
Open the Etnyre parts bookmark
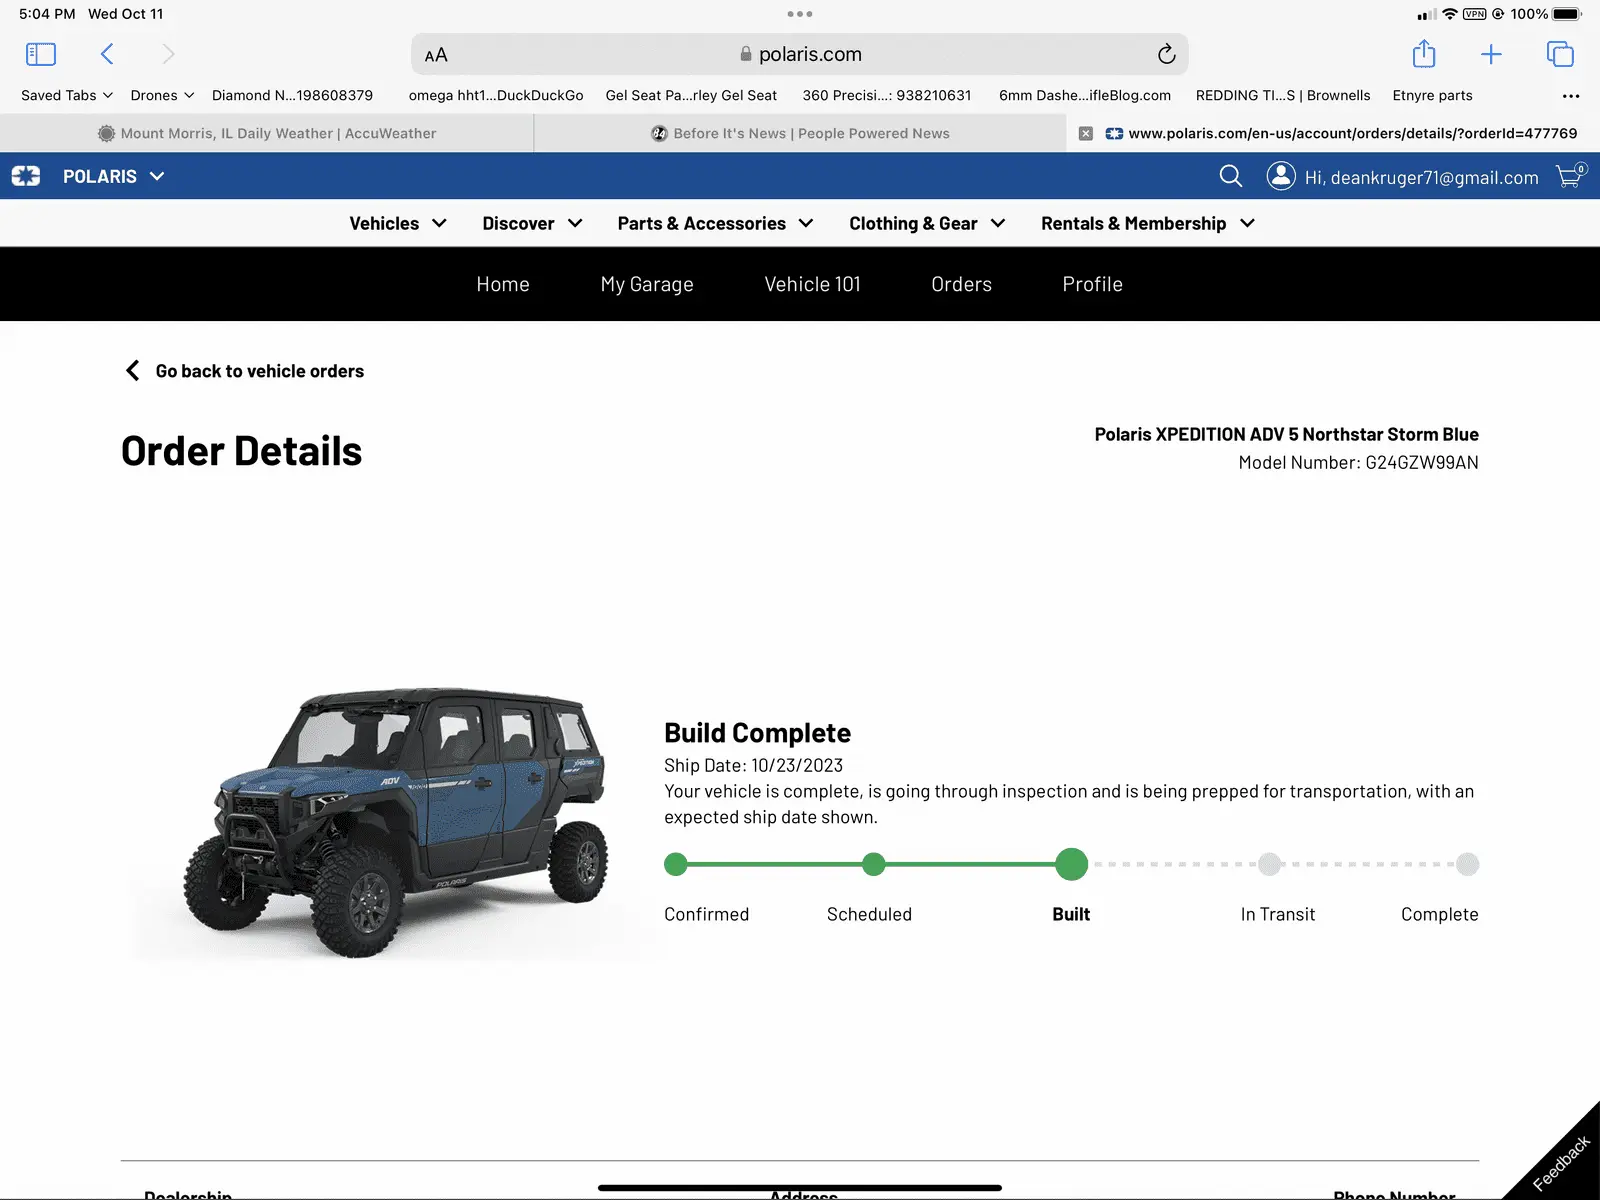coord(1432,95)
